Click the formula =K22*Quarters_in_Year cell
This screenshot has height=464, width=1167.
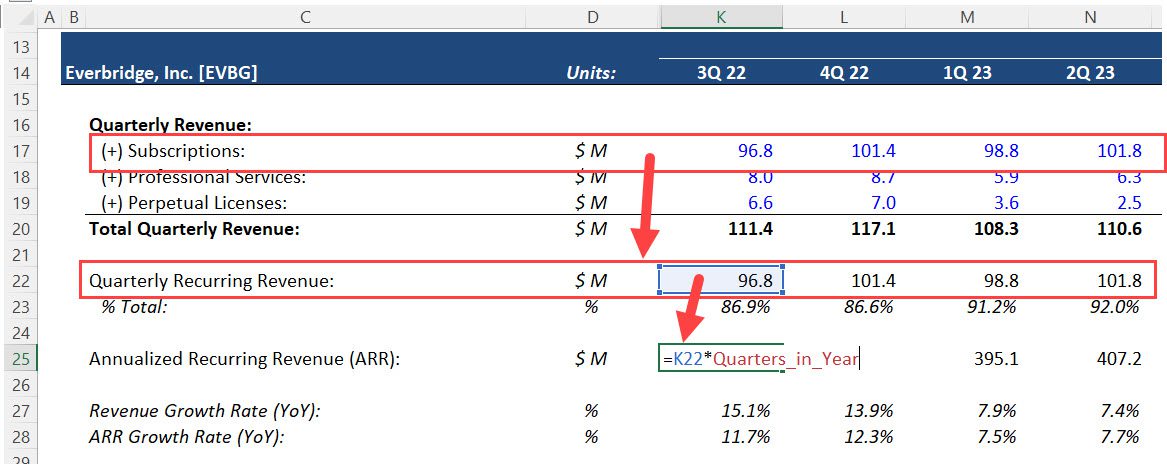760,359
